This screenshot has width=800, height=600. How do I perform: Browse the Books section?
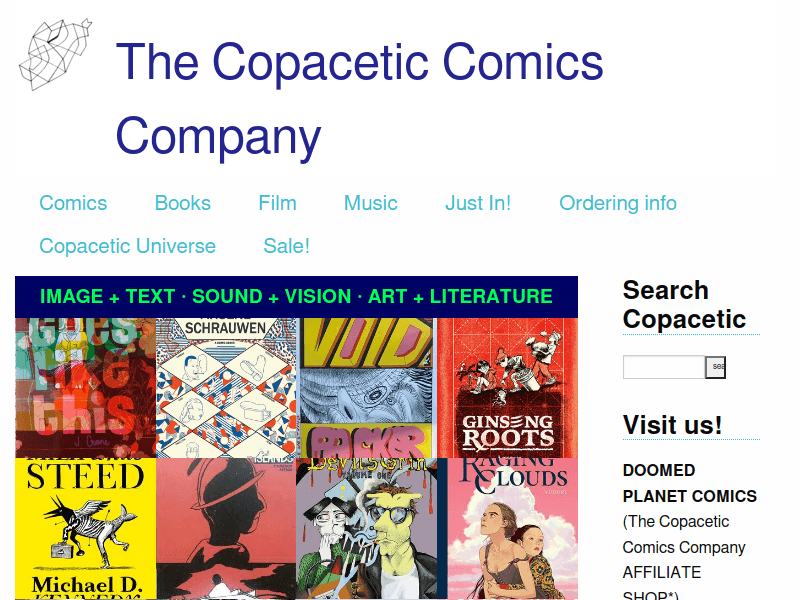182,203
